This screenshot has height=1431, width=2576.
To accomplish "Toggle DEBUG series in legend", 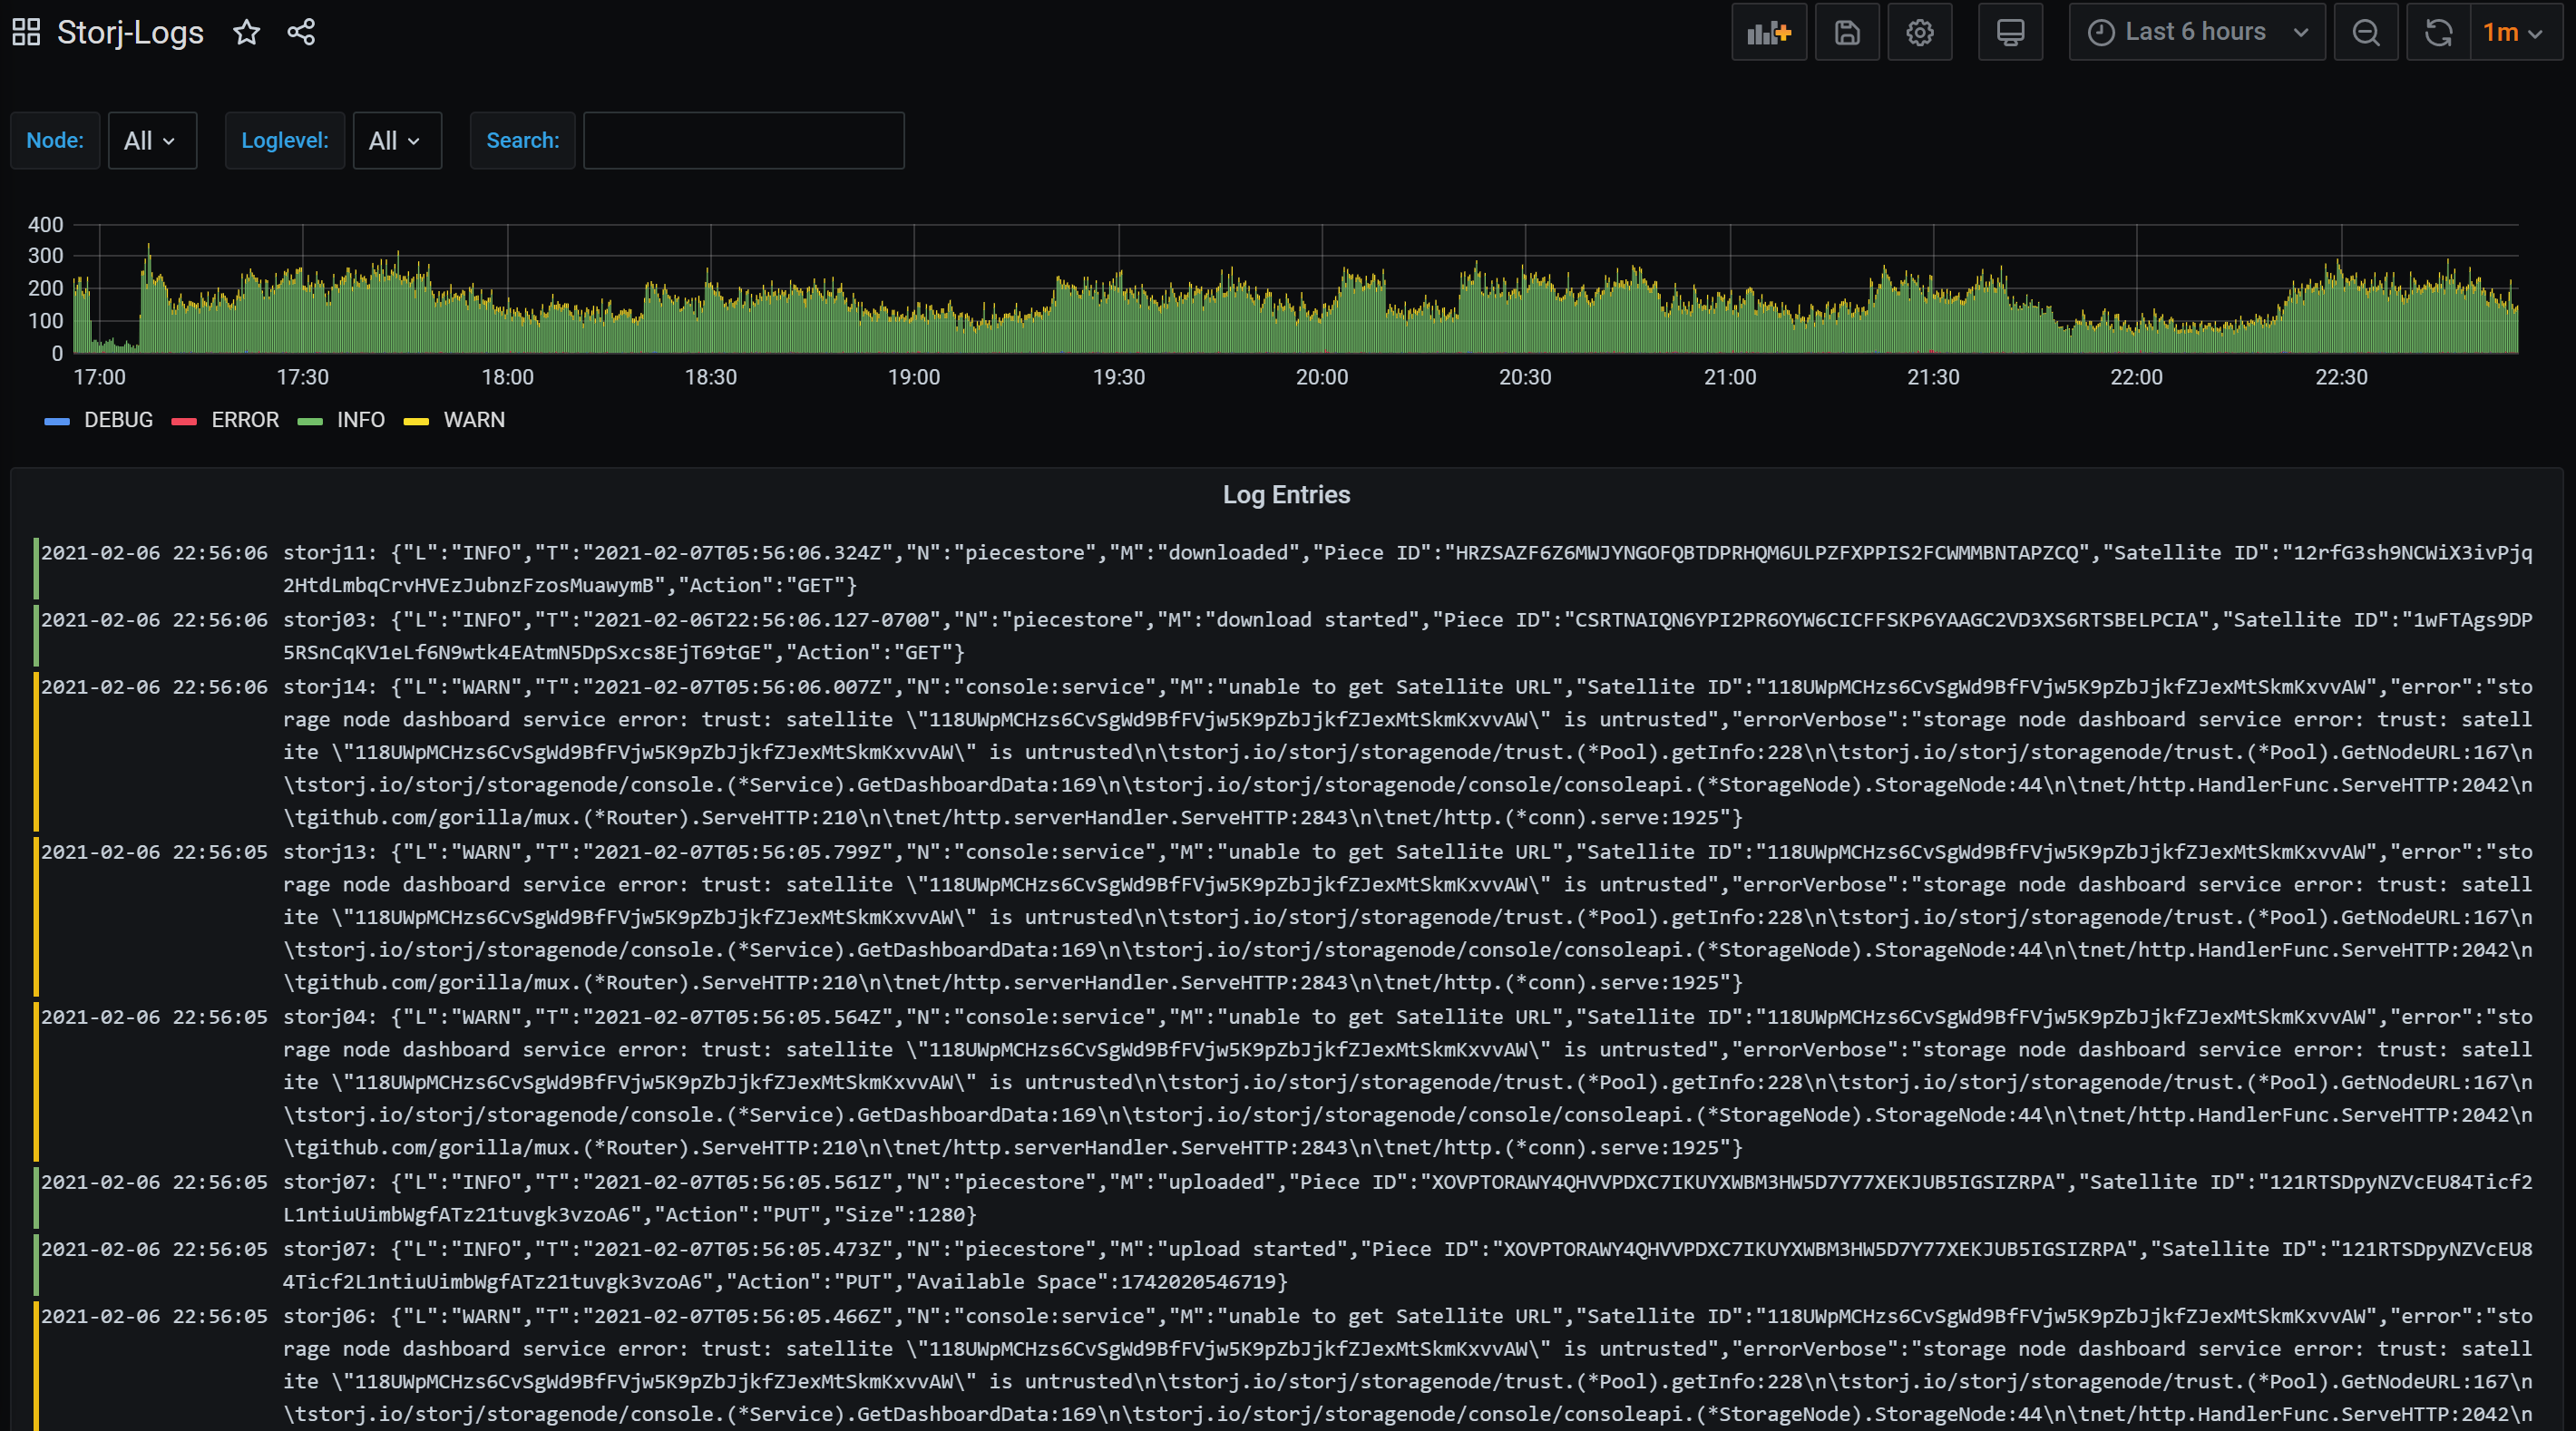I will point(118,420).
